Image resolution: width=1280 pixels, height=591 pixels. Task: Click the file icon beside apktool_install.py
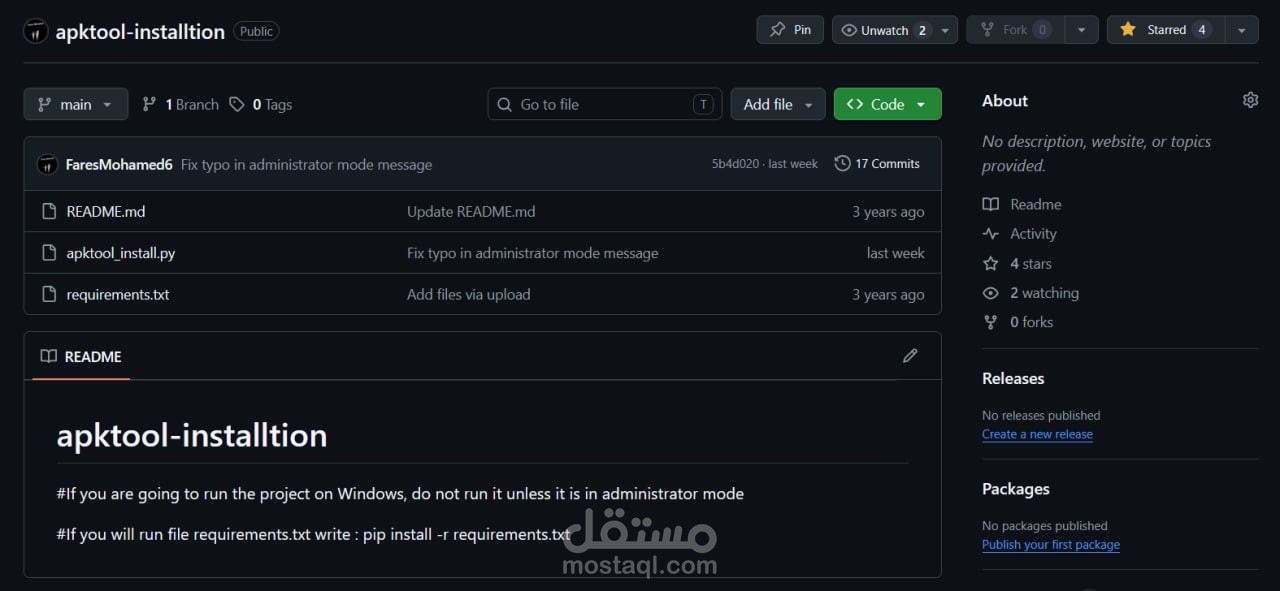click(x=49, y=253)
